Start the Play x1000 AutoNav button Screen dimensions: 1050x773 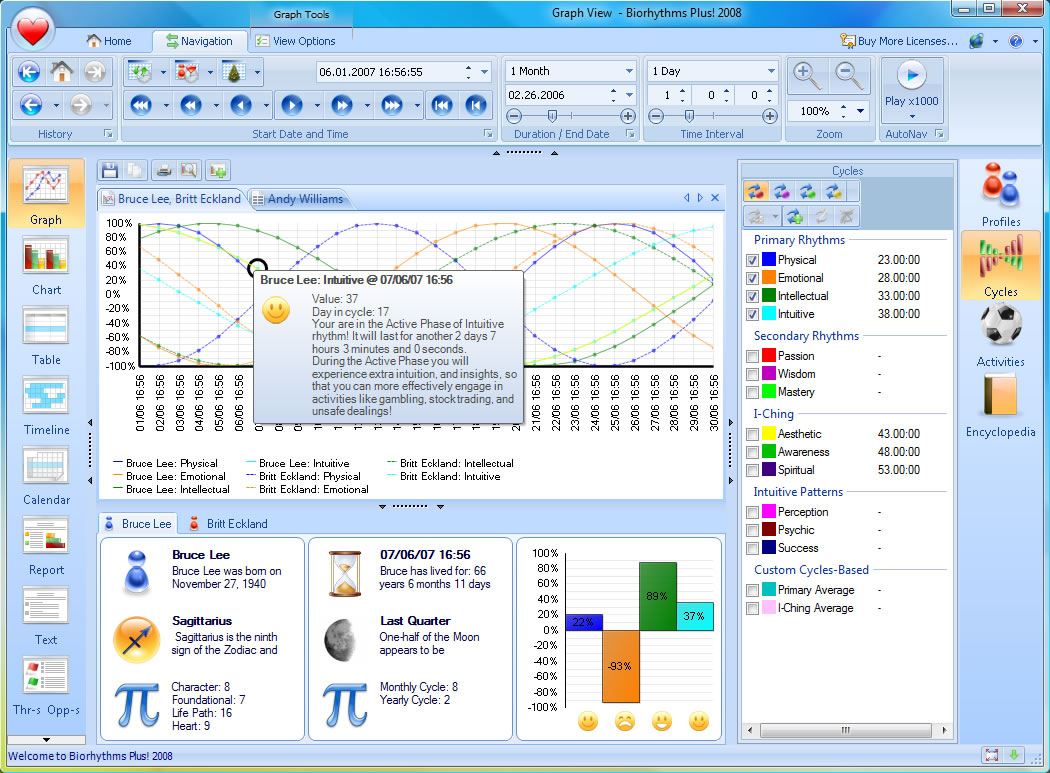911,84
